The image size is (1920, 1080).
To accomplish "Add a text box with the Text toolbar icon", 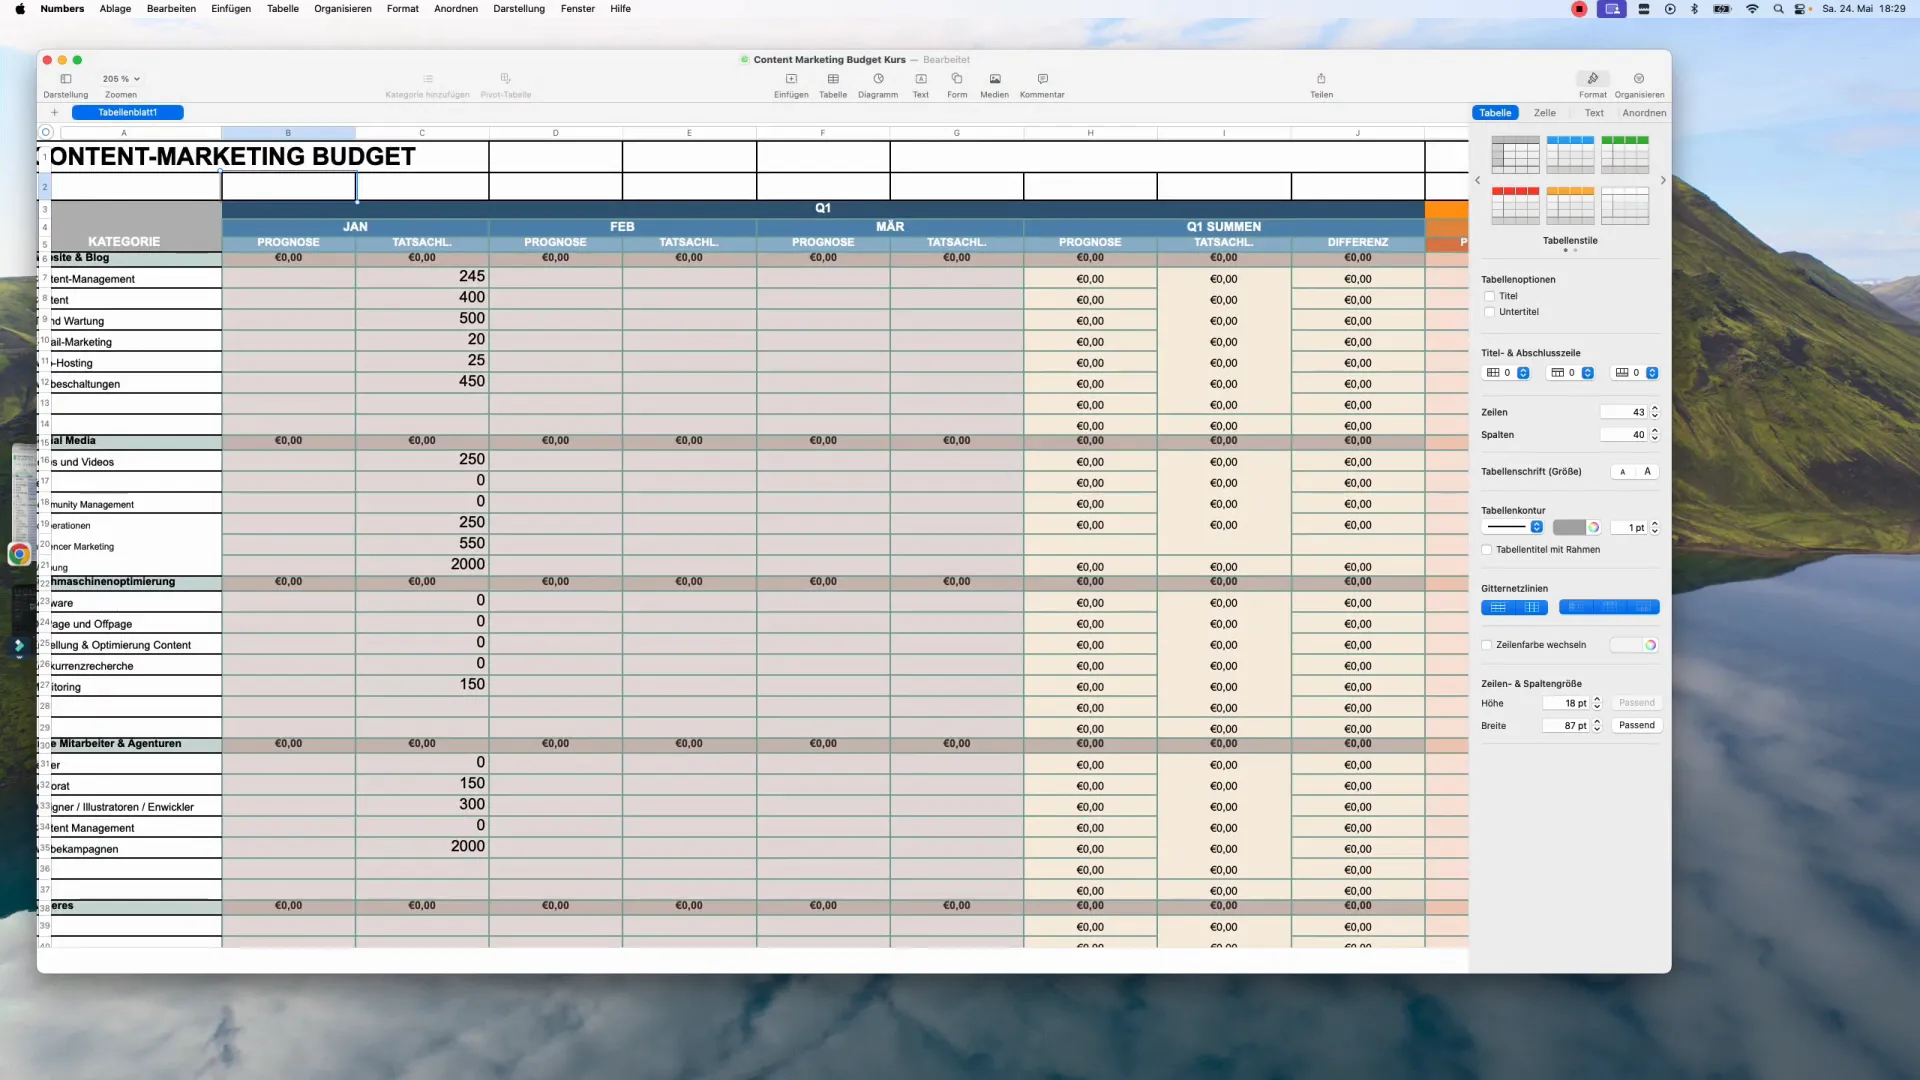I will pyautogui.click(x=921, y=79).
